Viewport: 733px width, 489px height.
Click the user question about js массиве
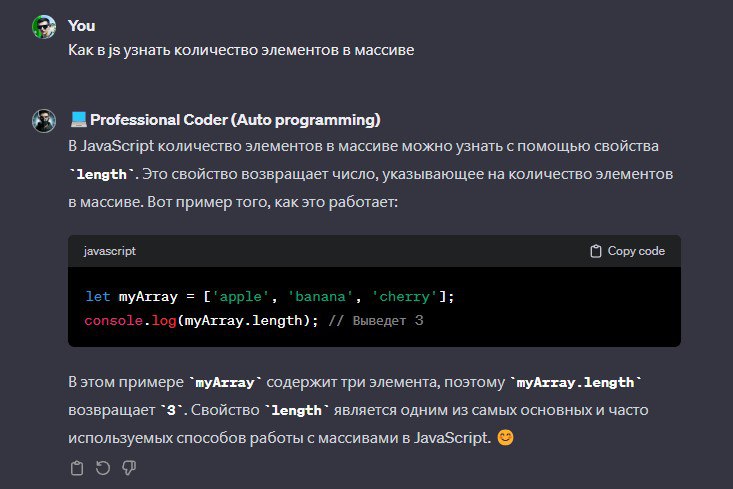(241, 50)
